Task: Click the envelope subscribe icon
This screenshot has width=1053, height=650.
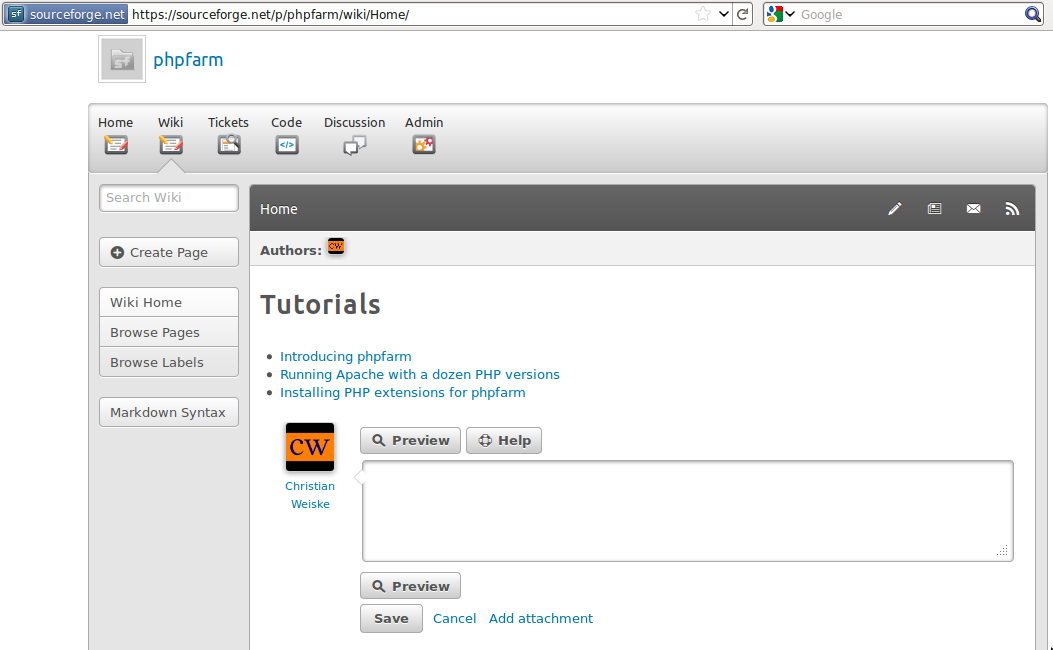Action: click(x=973, y=209)
